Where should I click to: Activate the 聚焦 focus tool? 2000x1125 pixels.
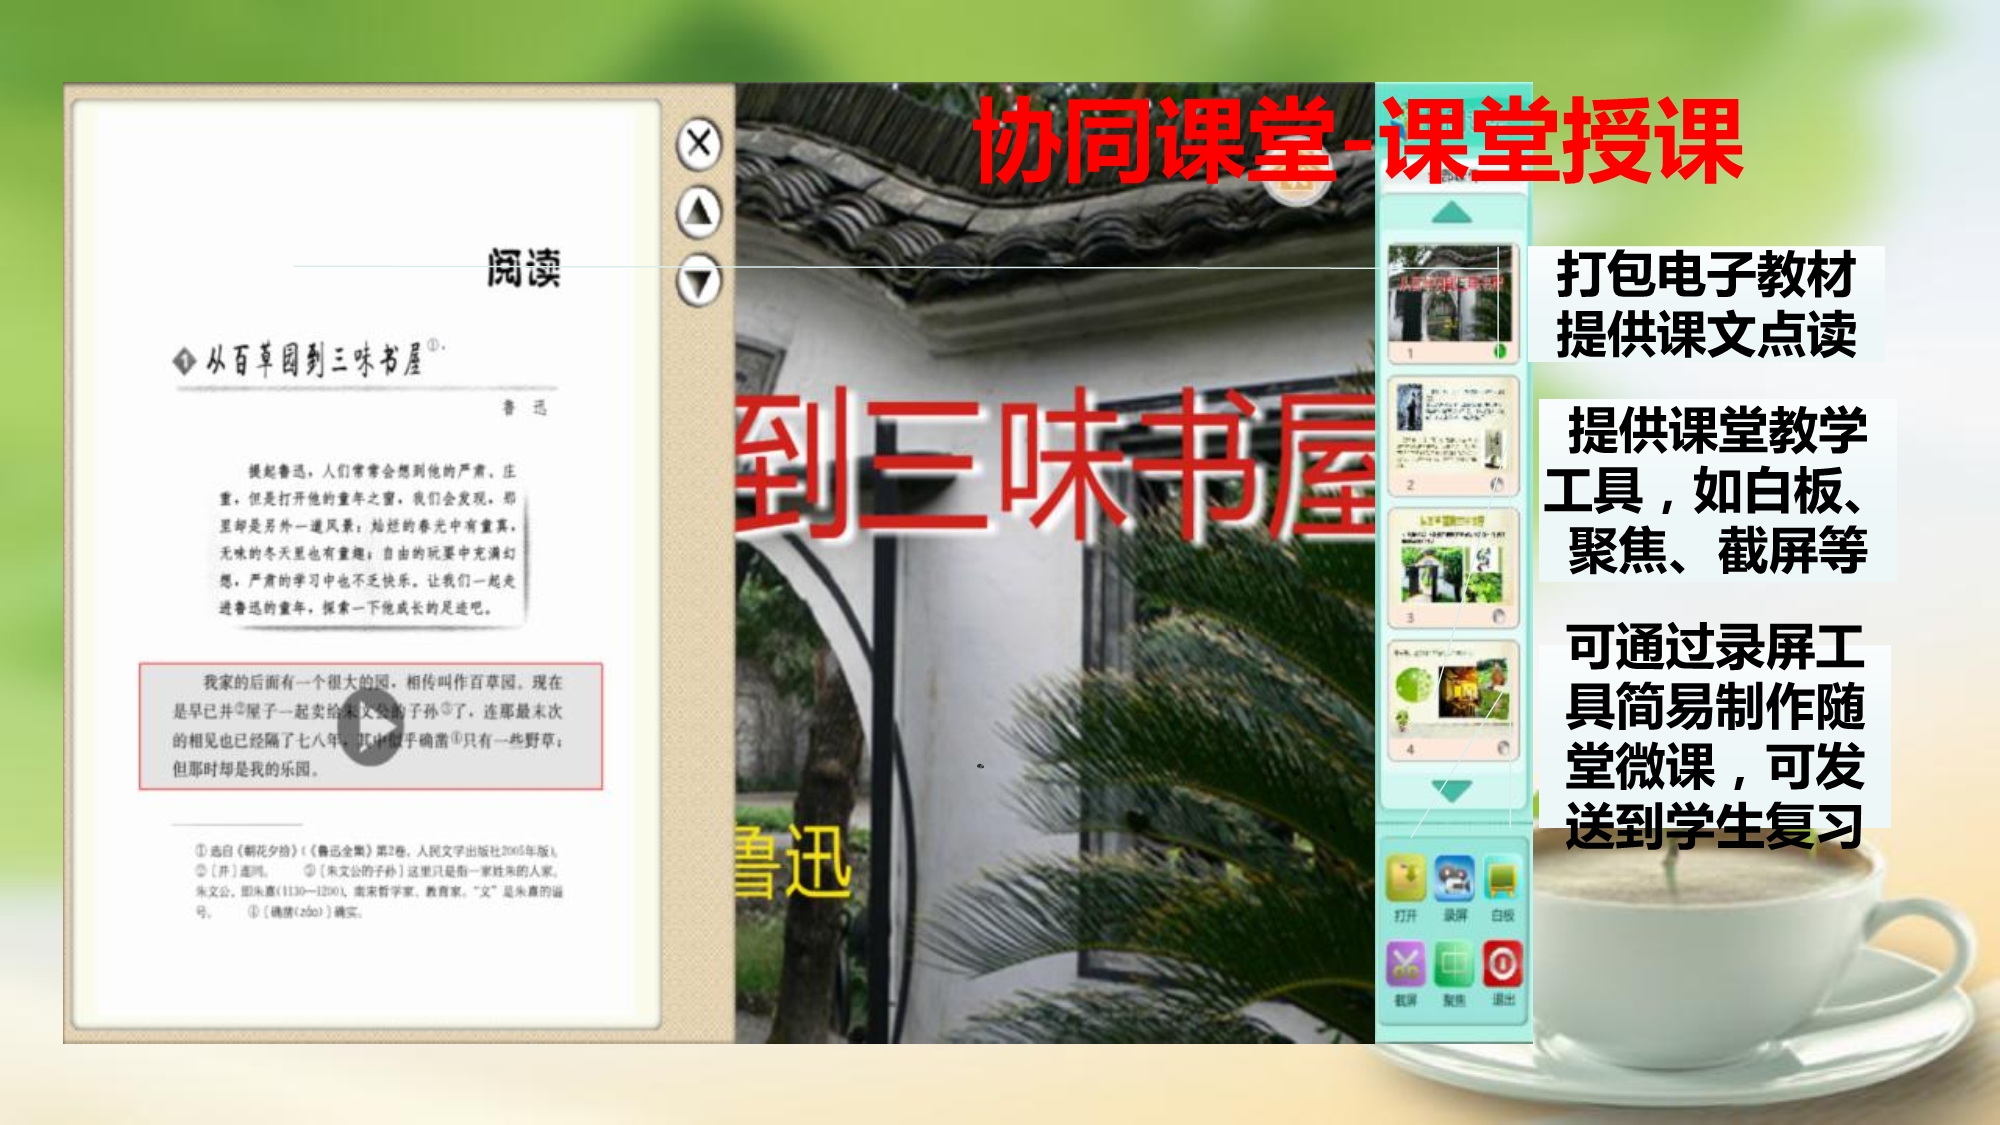click(x=1454, y=965)
